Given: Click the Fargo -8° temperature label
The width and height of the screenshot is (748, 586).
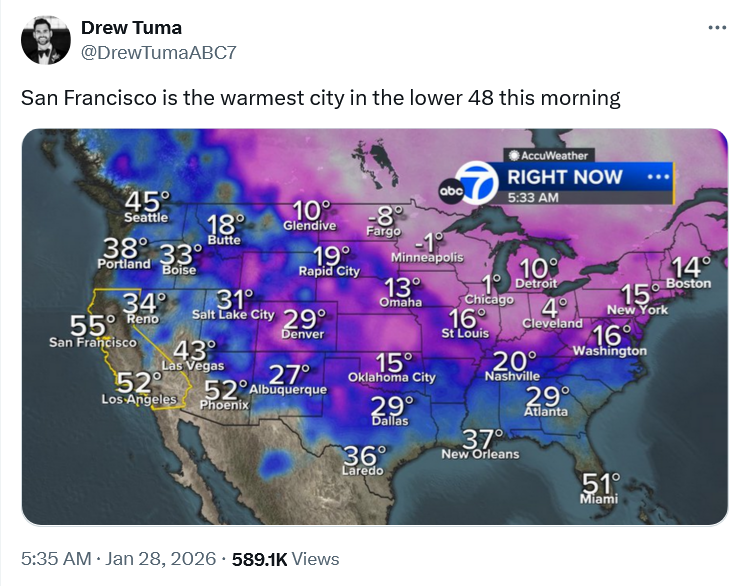Looking at the screenshot, I should (x=384, y=218).
